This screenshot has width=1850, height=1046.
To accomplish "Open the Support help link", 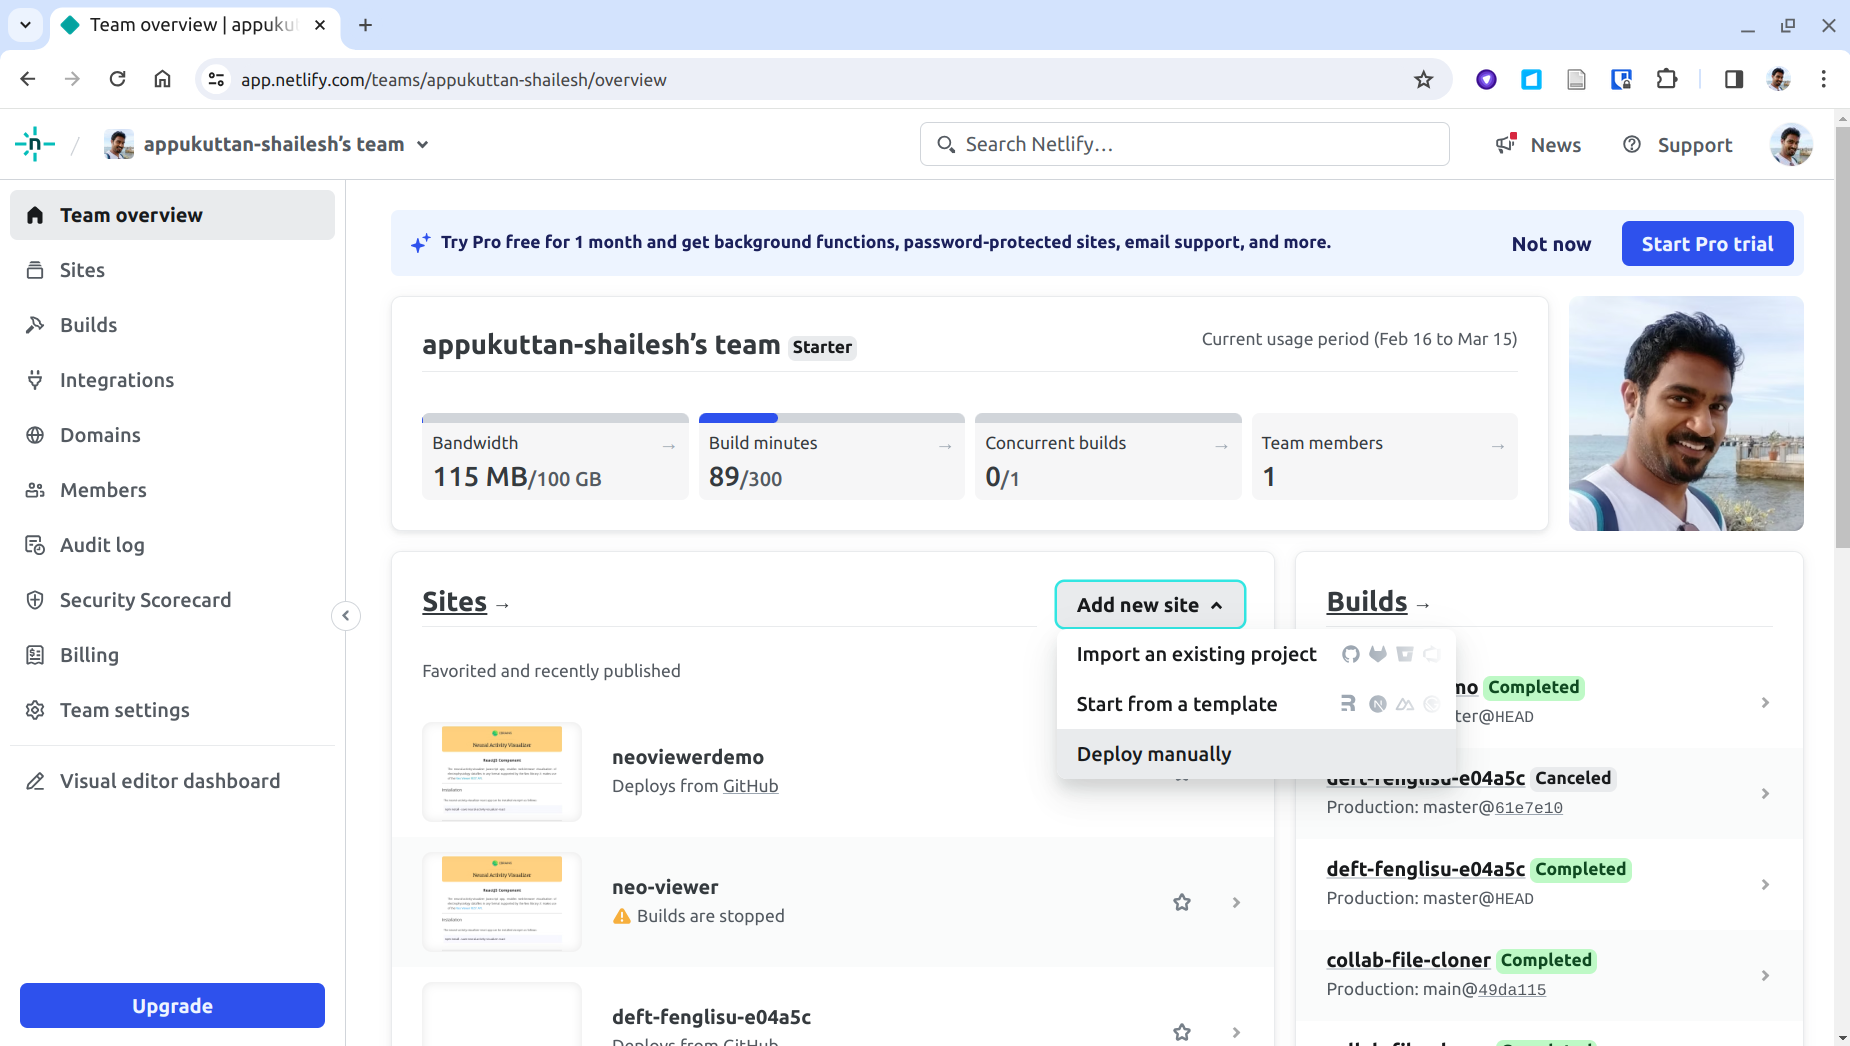I will click(x=1677, y=144).
